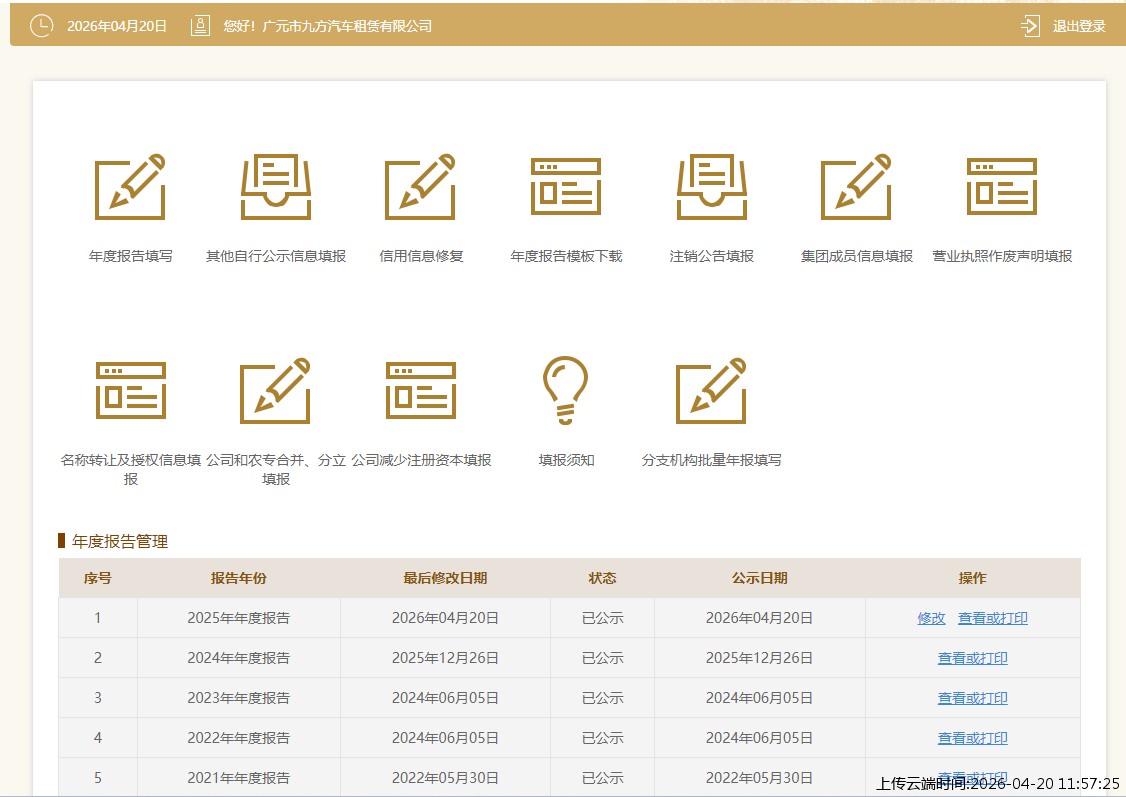Image resolution: width=1126 pixels, height=797 pixels.
Task: Open the 信用信息修复 icon
Action: [421, 187]
